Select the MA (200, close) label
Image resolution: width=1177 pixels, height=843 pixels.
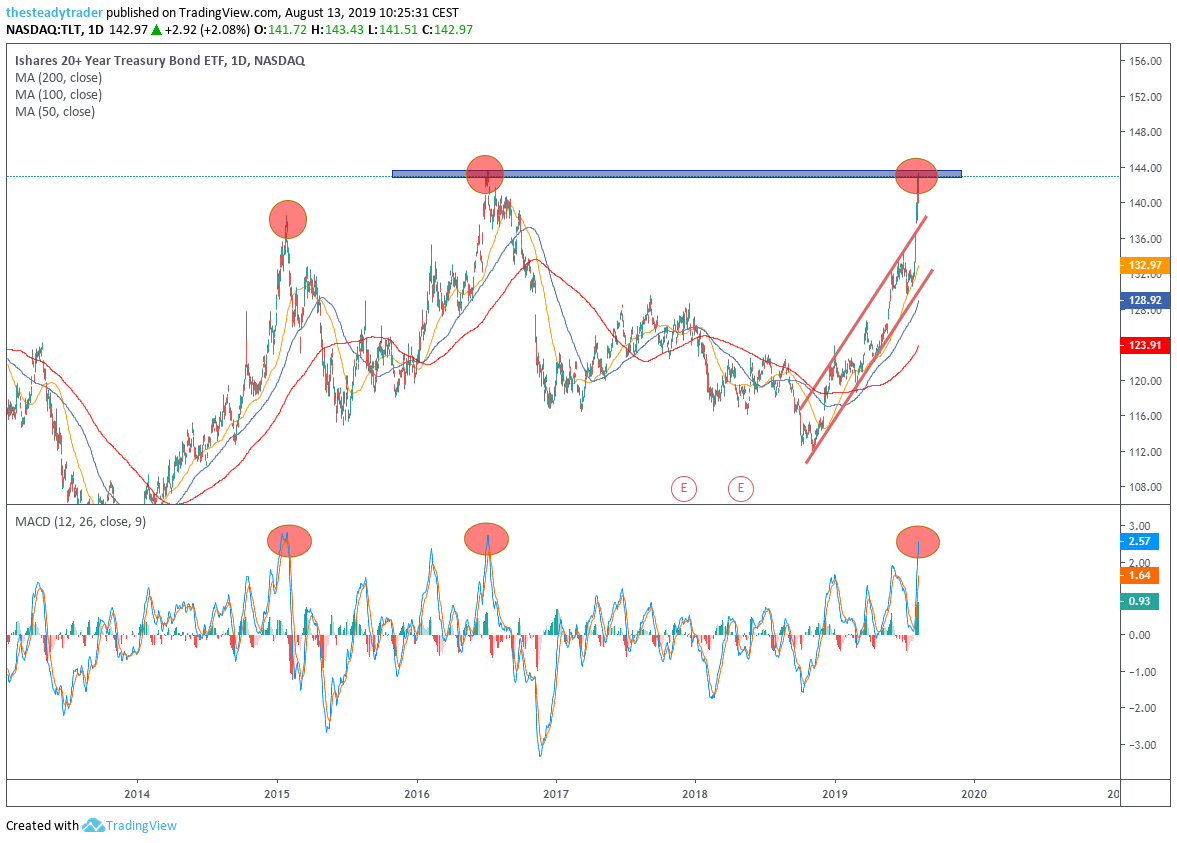coord(59,78)
